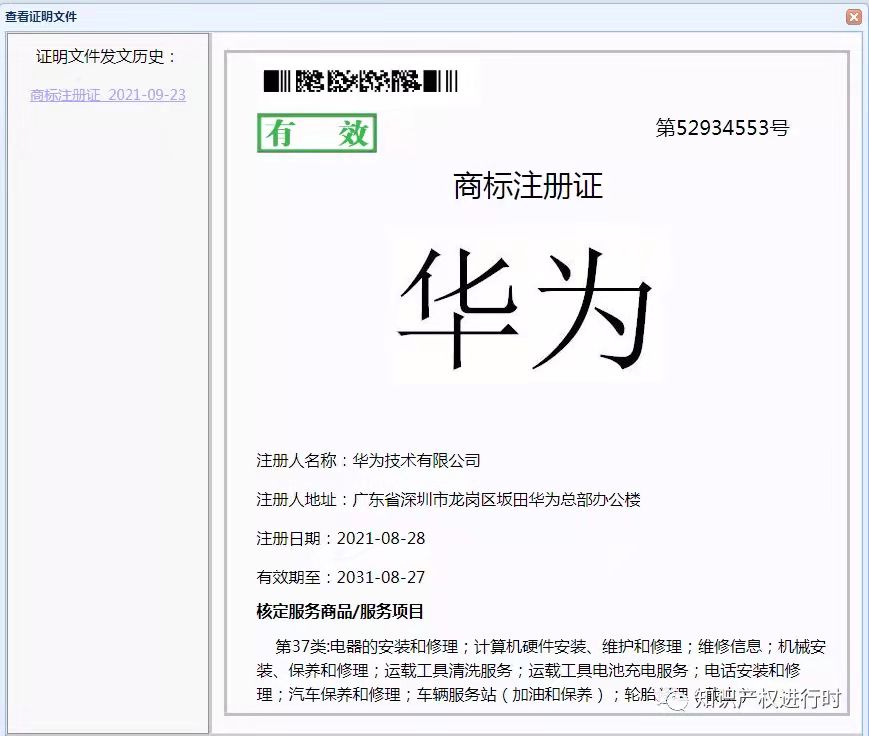
Task: Close the 查看证明文件 dialog window
Action: coord(854,17)
